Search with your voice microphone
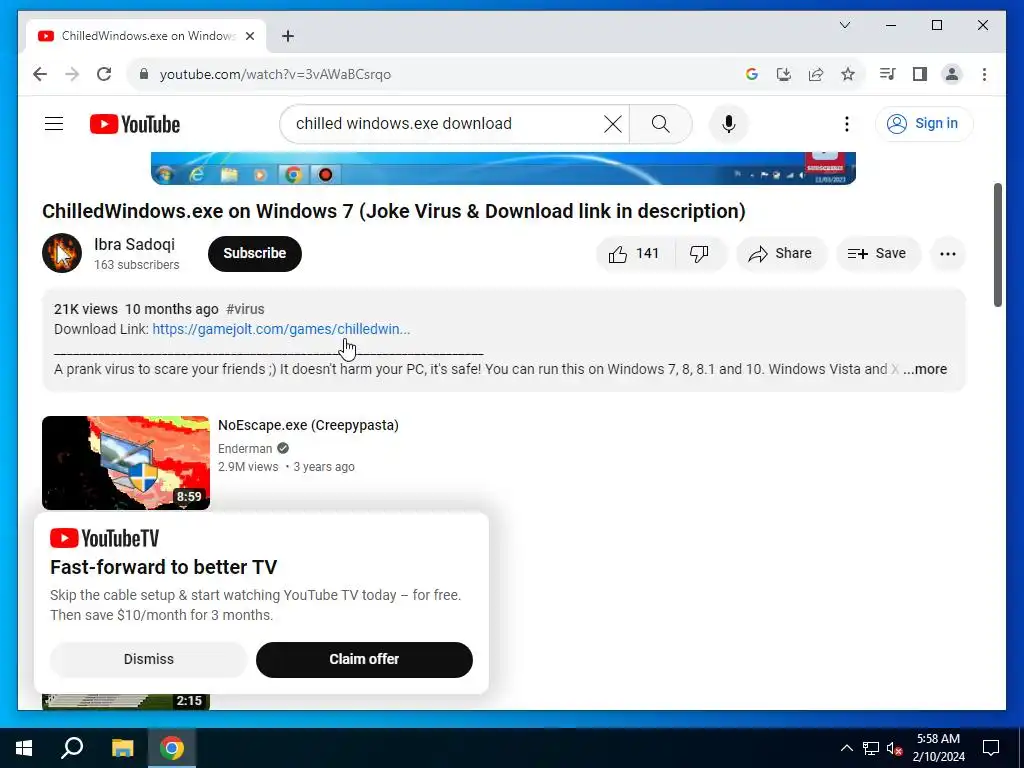The height and width of the screenshot is (768, 1024). pos(729,123)
